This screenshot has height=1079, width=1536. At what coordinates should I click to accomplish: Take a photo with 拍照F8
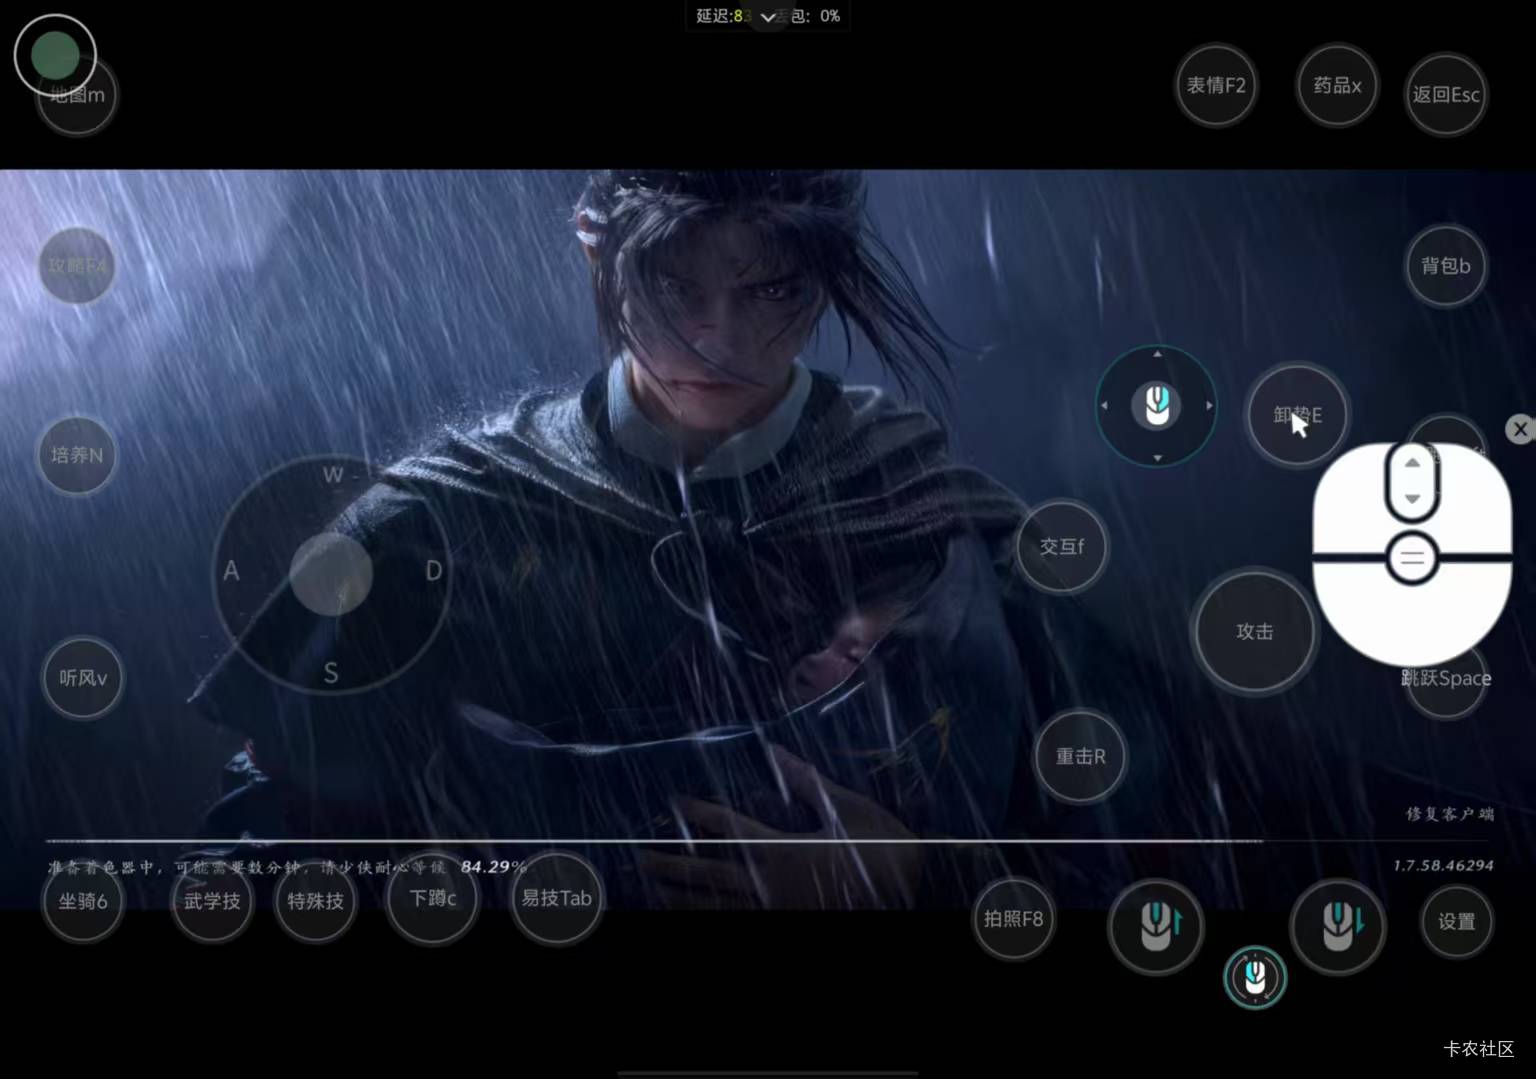point(1013,919)
